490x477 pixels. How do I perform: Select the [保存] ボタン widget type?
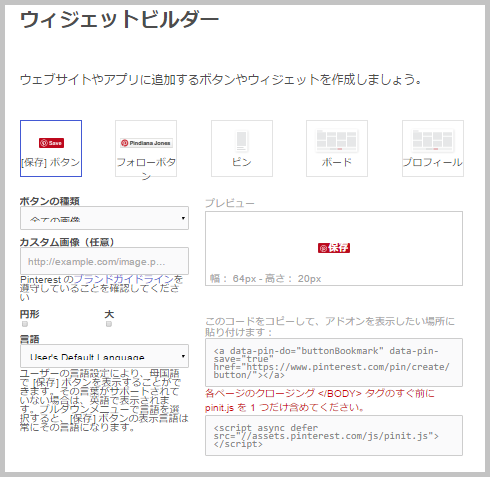pos(51,148)
